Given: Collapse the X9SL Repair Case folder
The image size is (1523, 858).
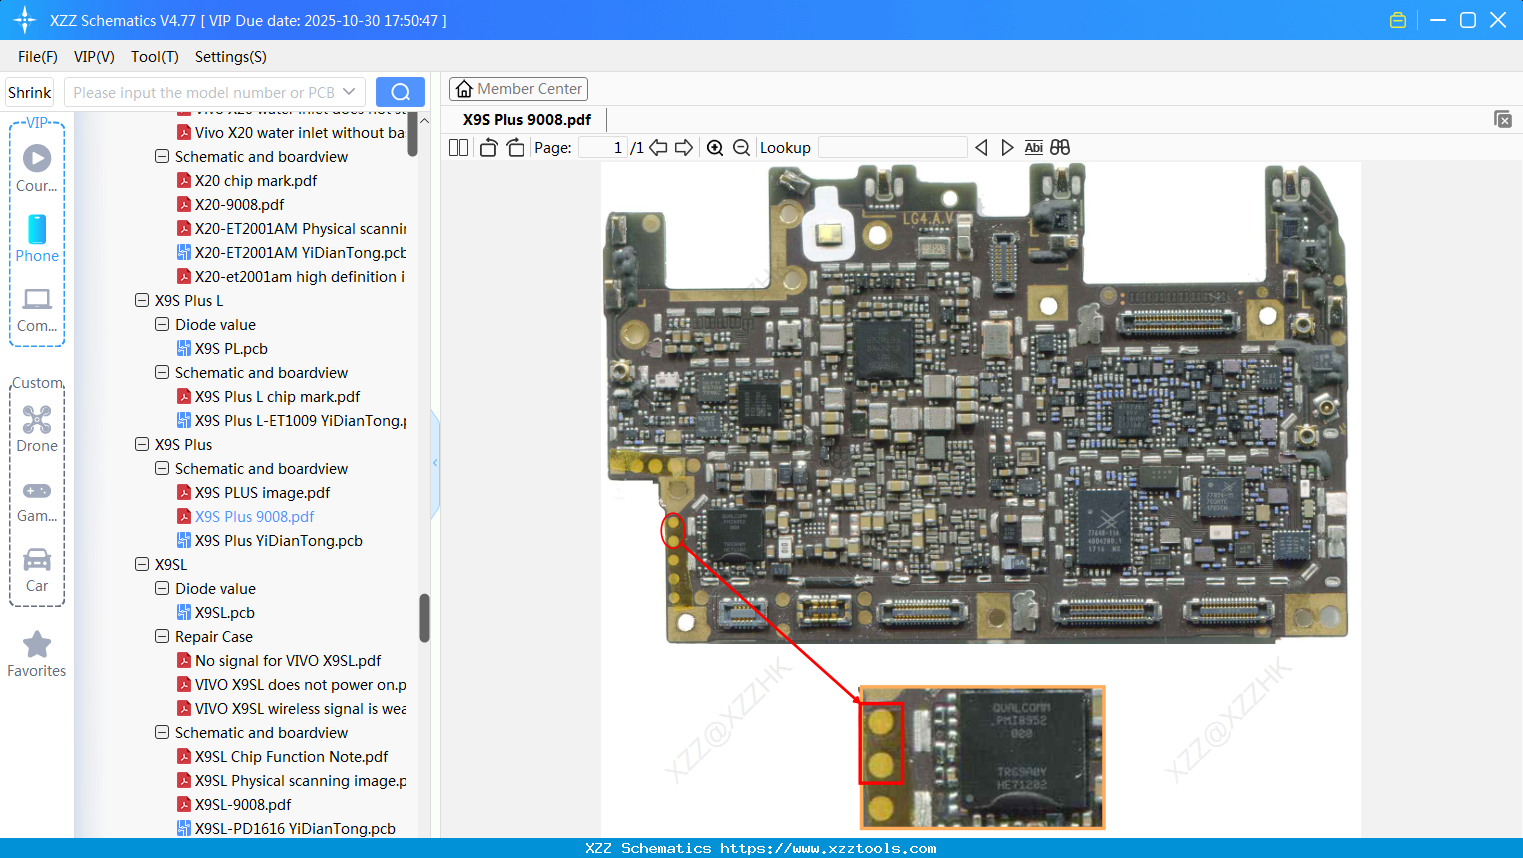Looking at the screenshot, I should [162, 636].
